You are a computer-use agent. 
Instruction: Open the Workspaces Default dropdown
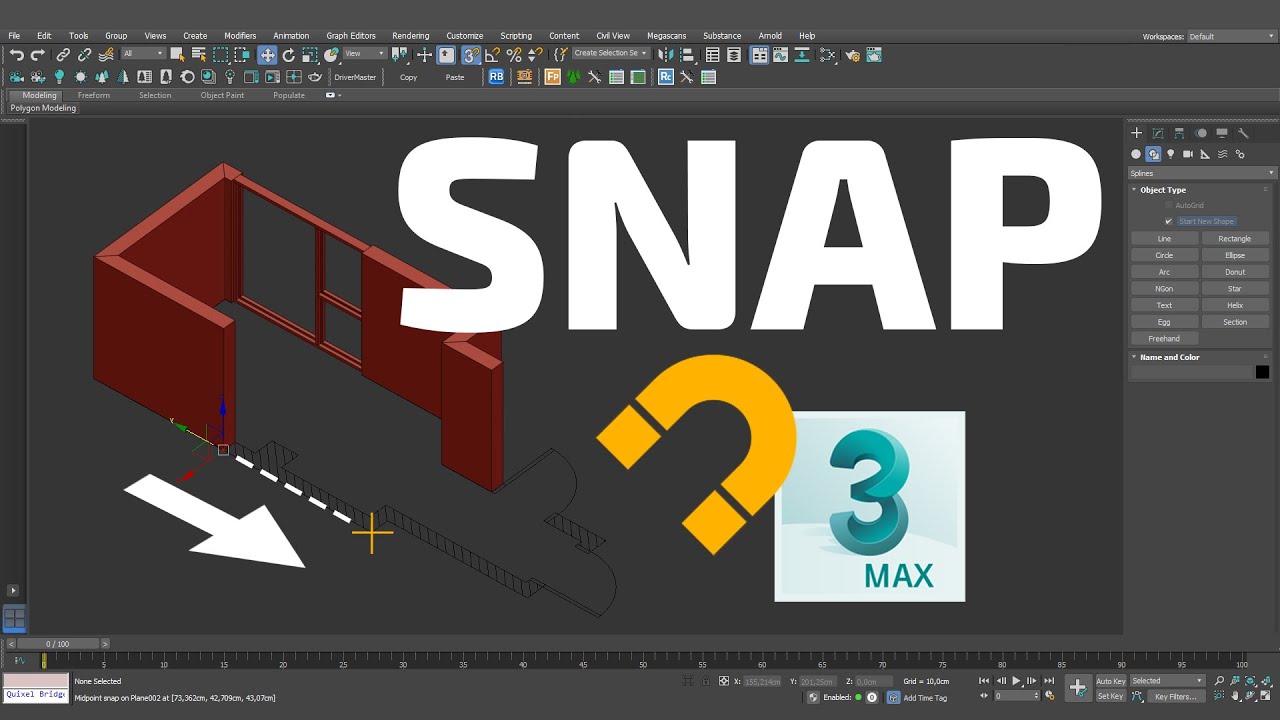[1230, 36]
